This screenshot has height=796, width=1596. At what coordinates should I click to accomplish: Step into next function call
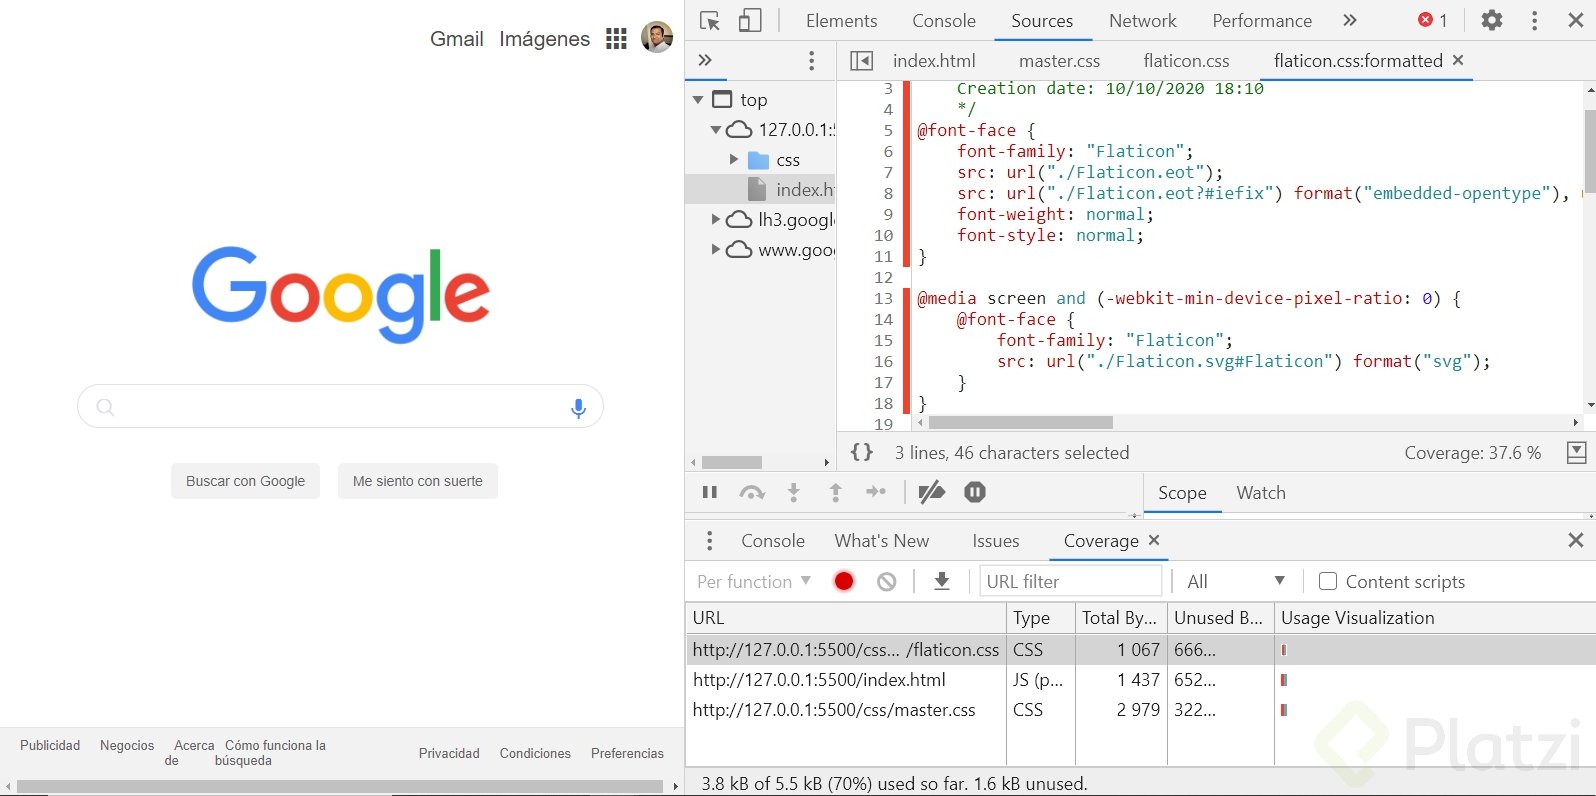pos(794,492)
